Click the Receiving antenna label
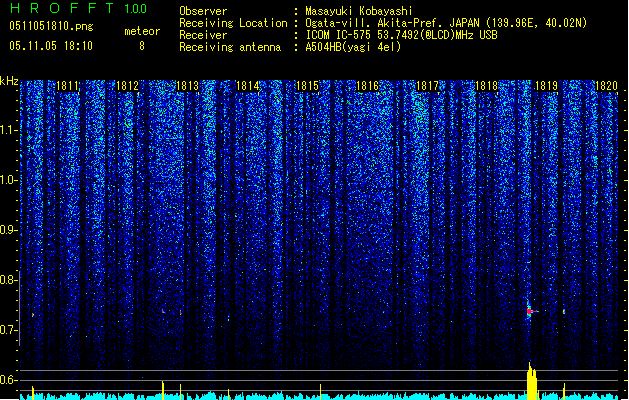 click(230, 47)
